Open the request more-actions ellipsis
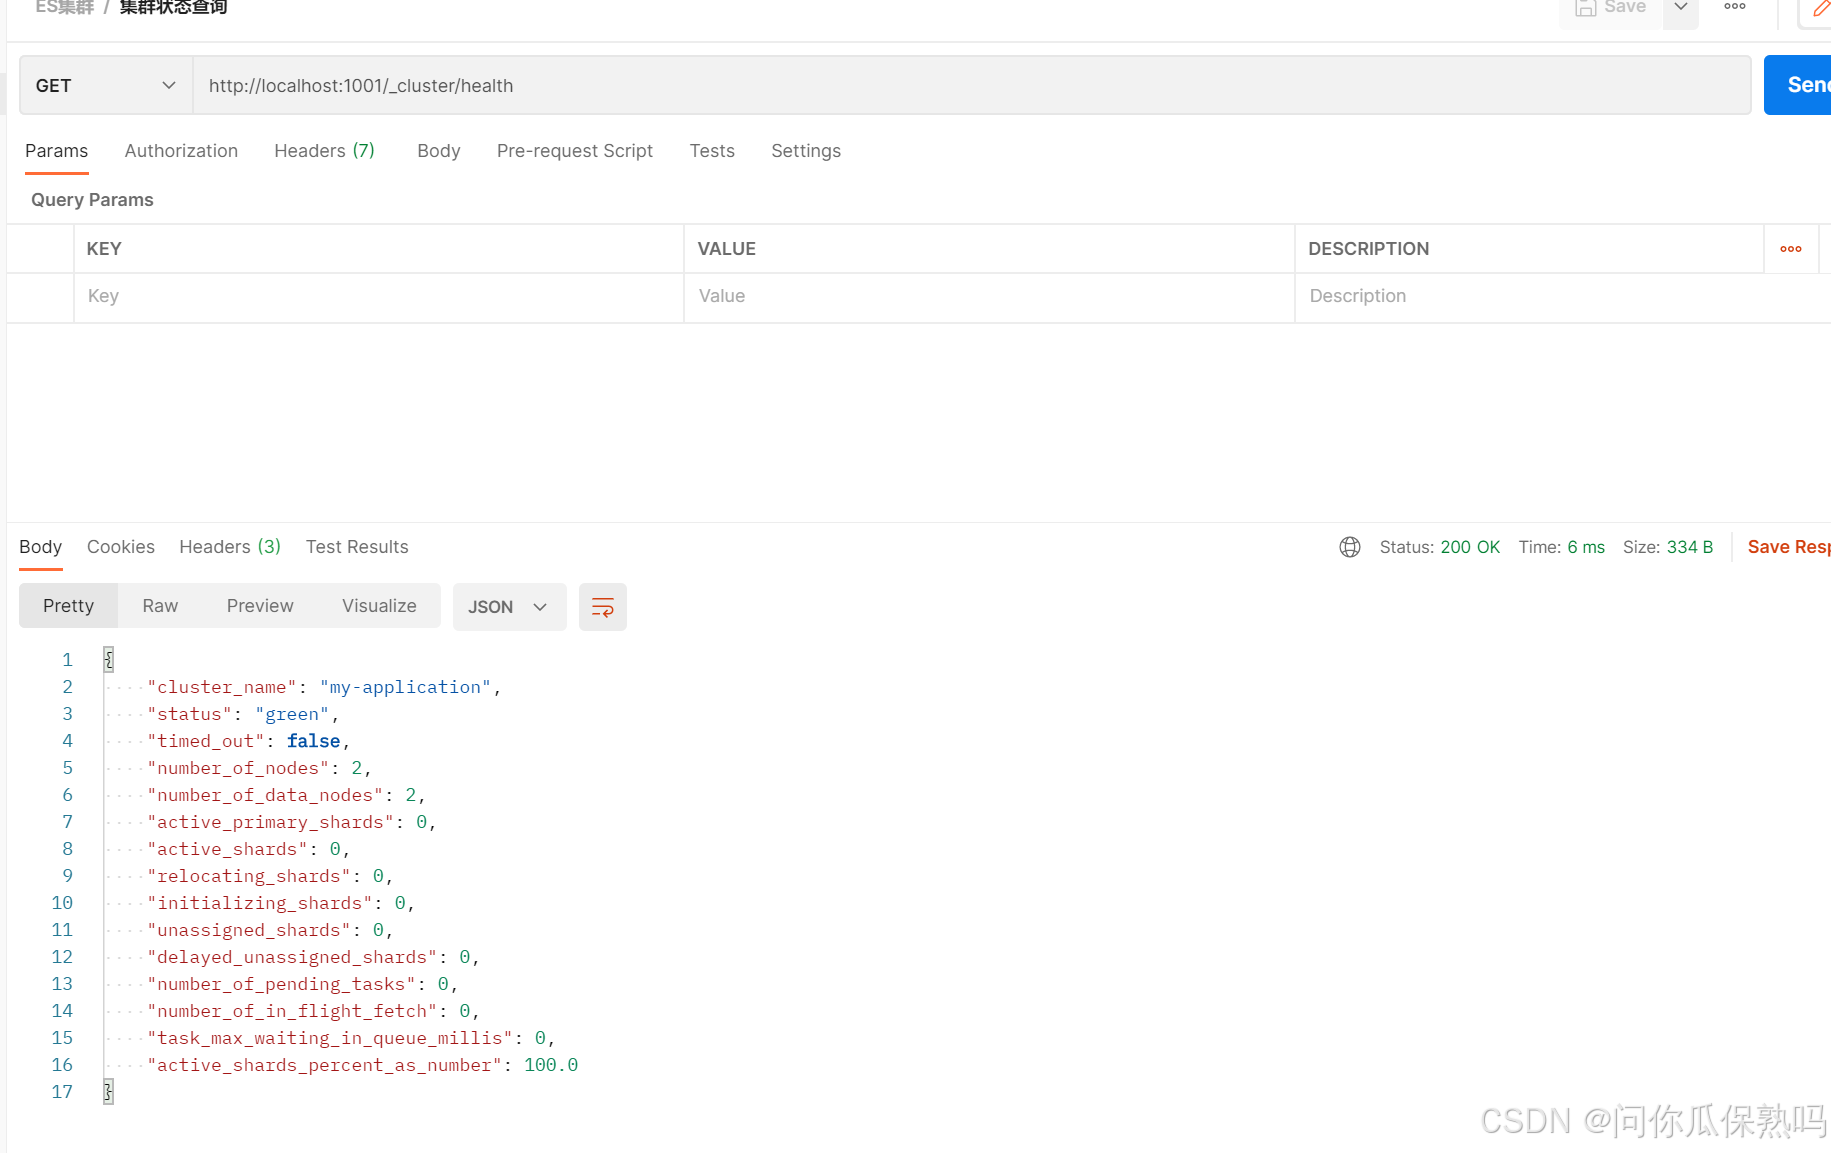Image resolution: width=1831 pixels, height=1153 pixels. pyautogui.click(x=1735, y=7)
